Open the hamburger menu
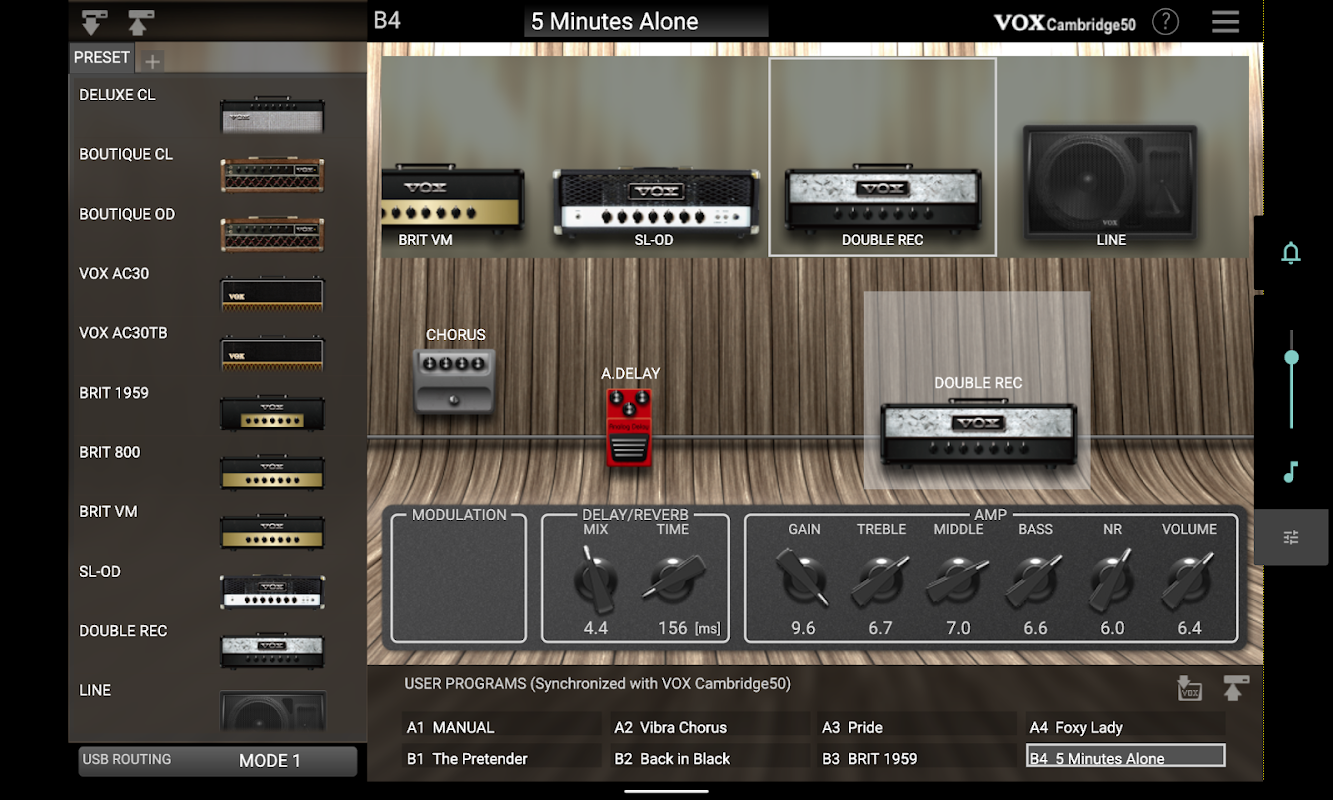The height and width of the screenshot is (800, 1333). coord(1225,22)
